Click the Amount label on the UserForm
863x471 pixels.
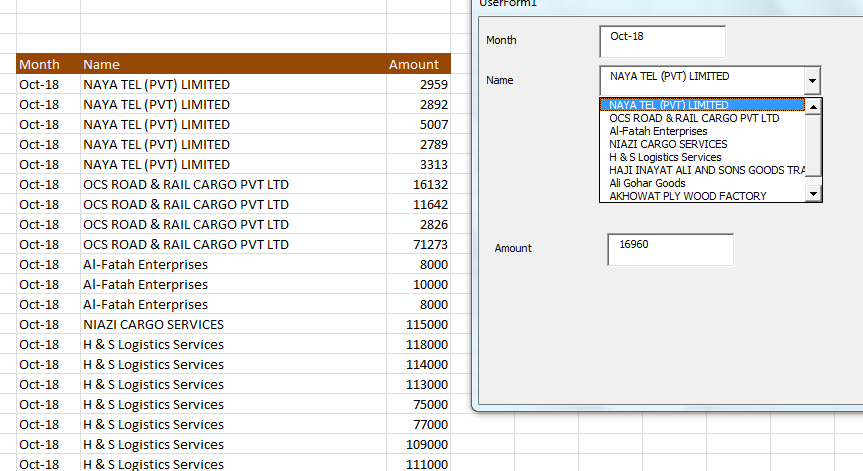pos(513,248)
